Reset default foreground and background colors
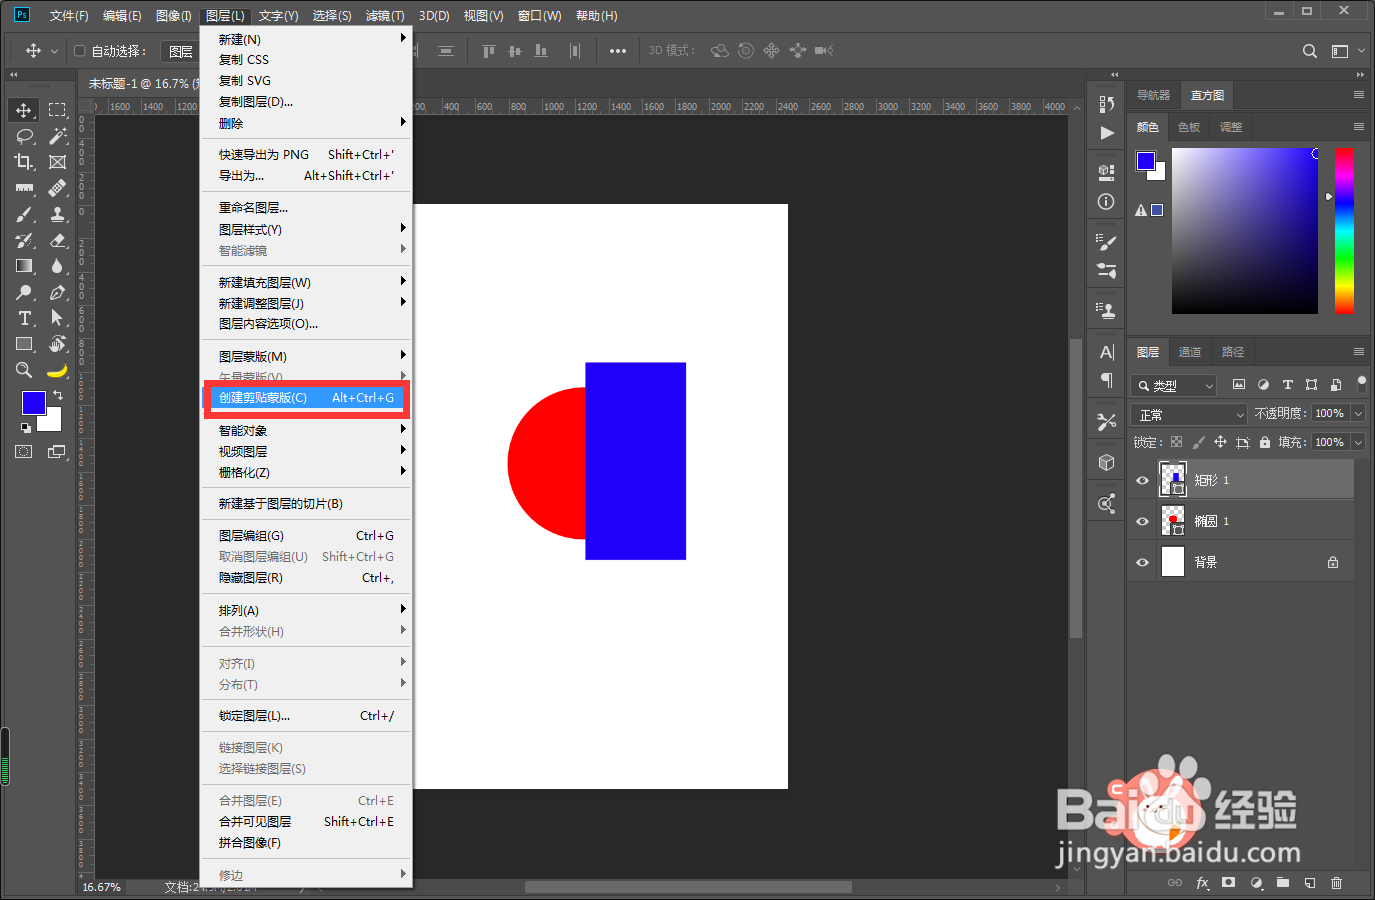Image resolution: width=1375 pixels, height=900 pixels. 25,428
